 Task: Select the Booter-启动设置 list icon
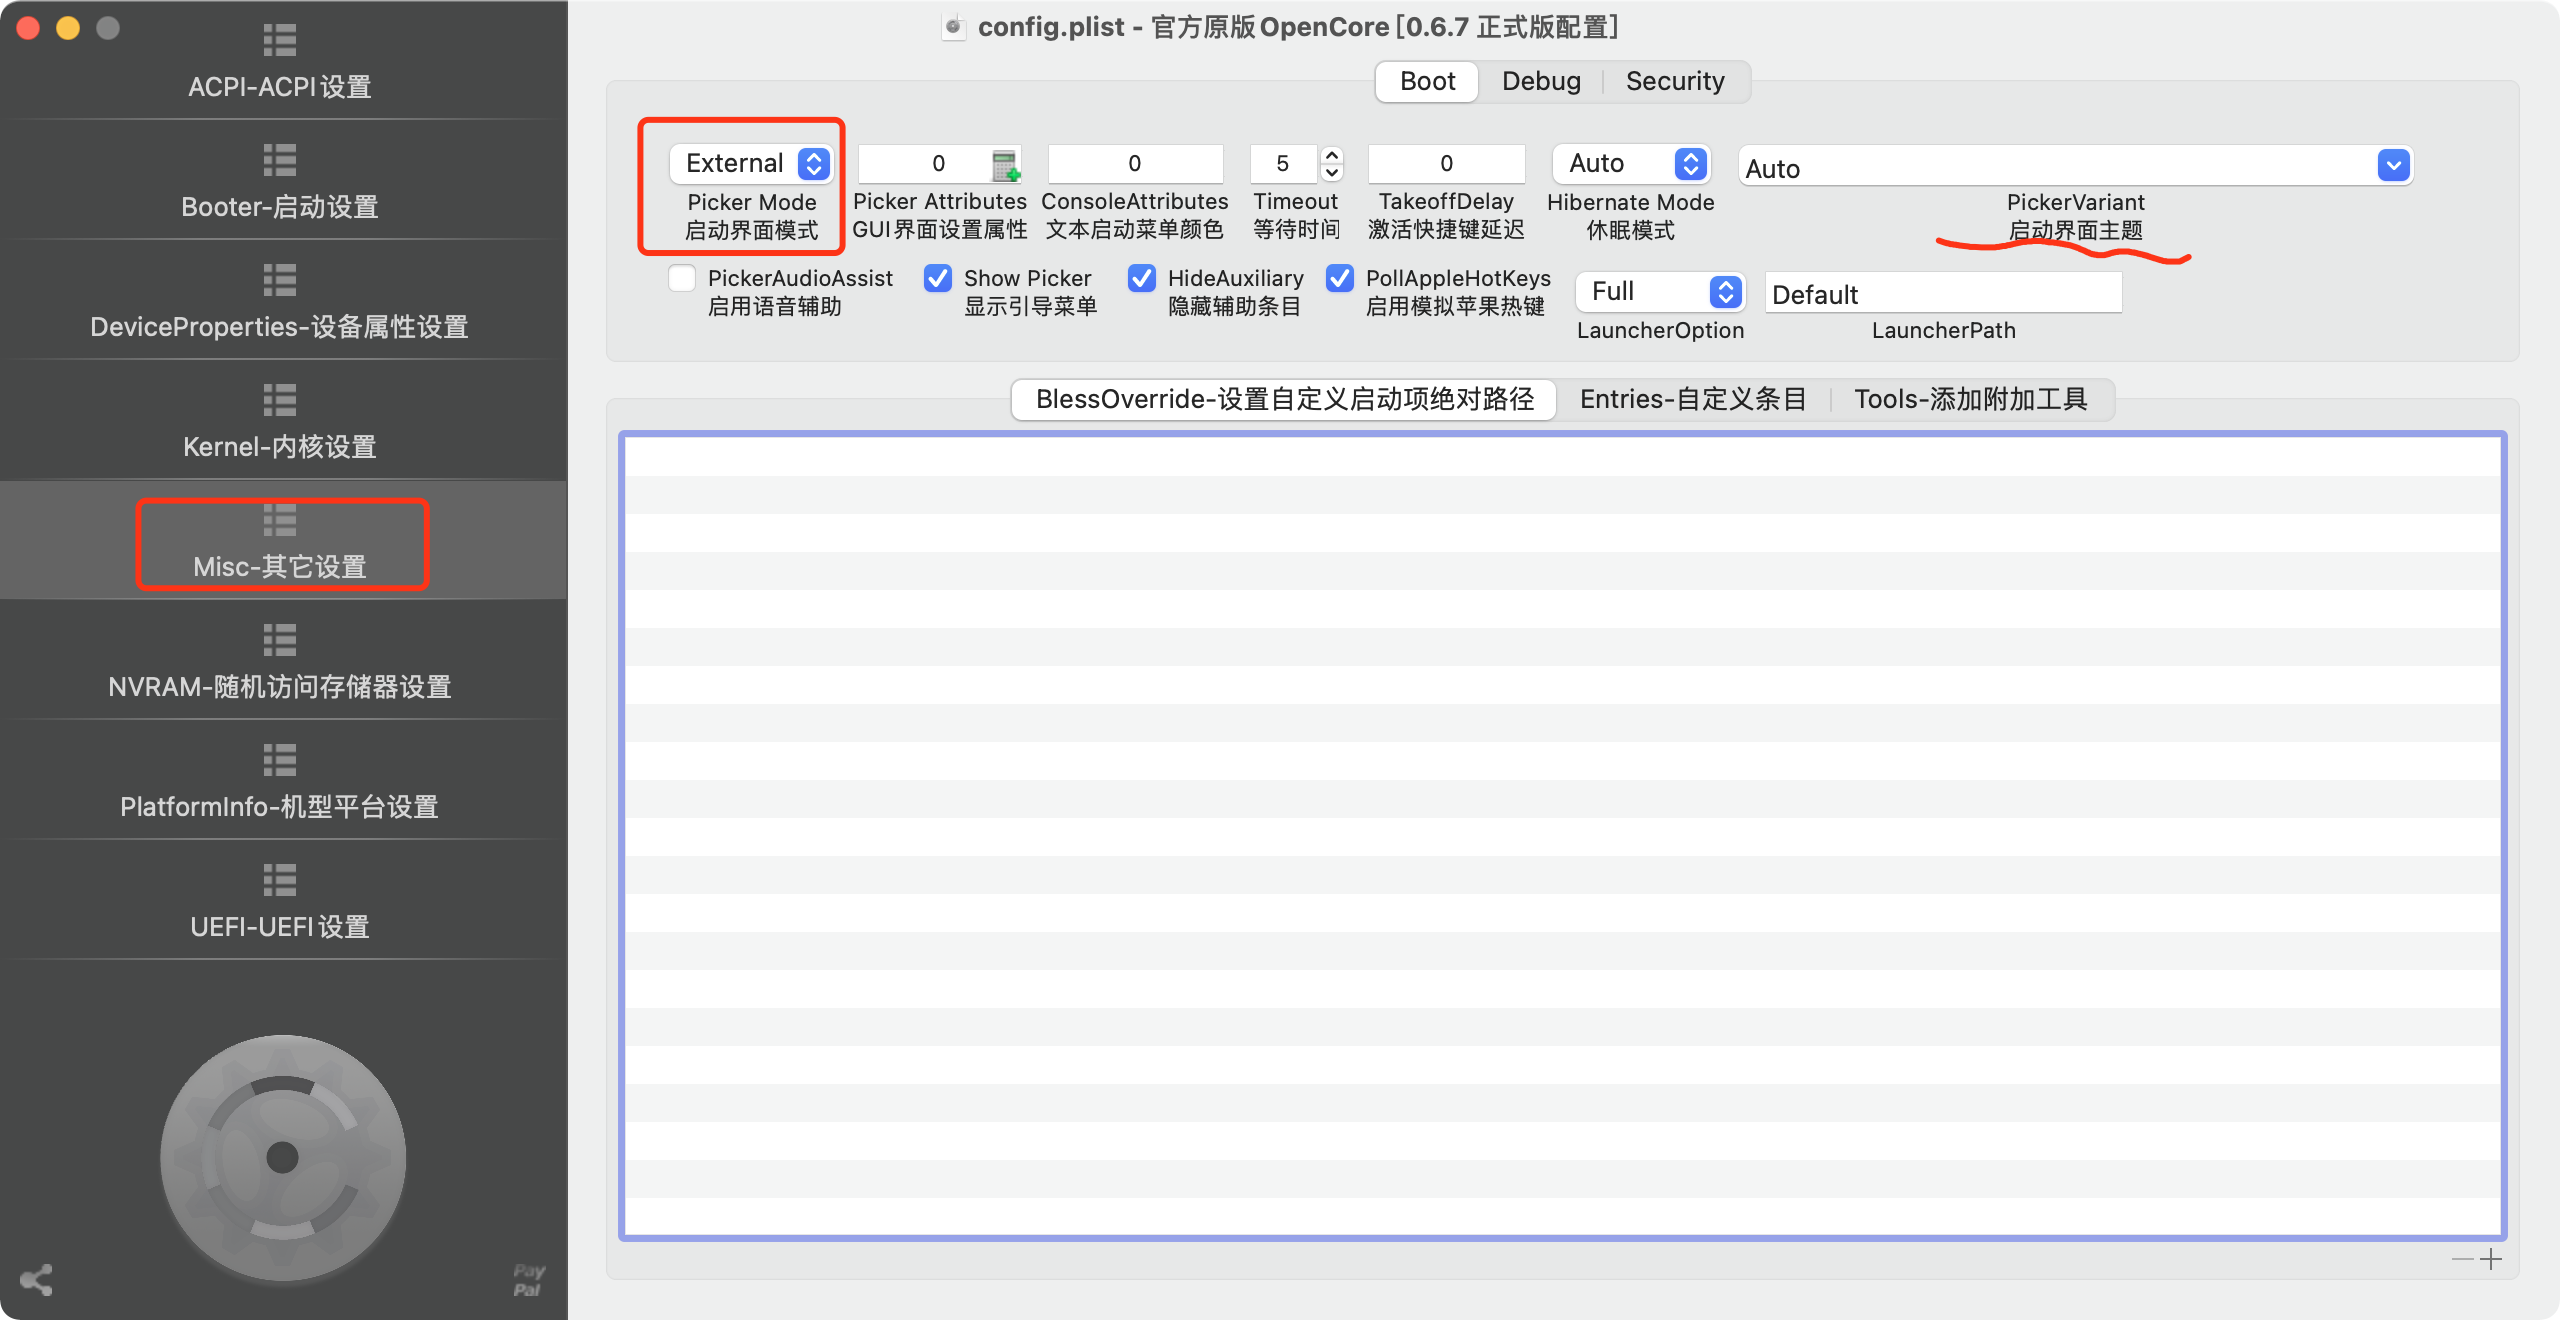click(280, 160)
